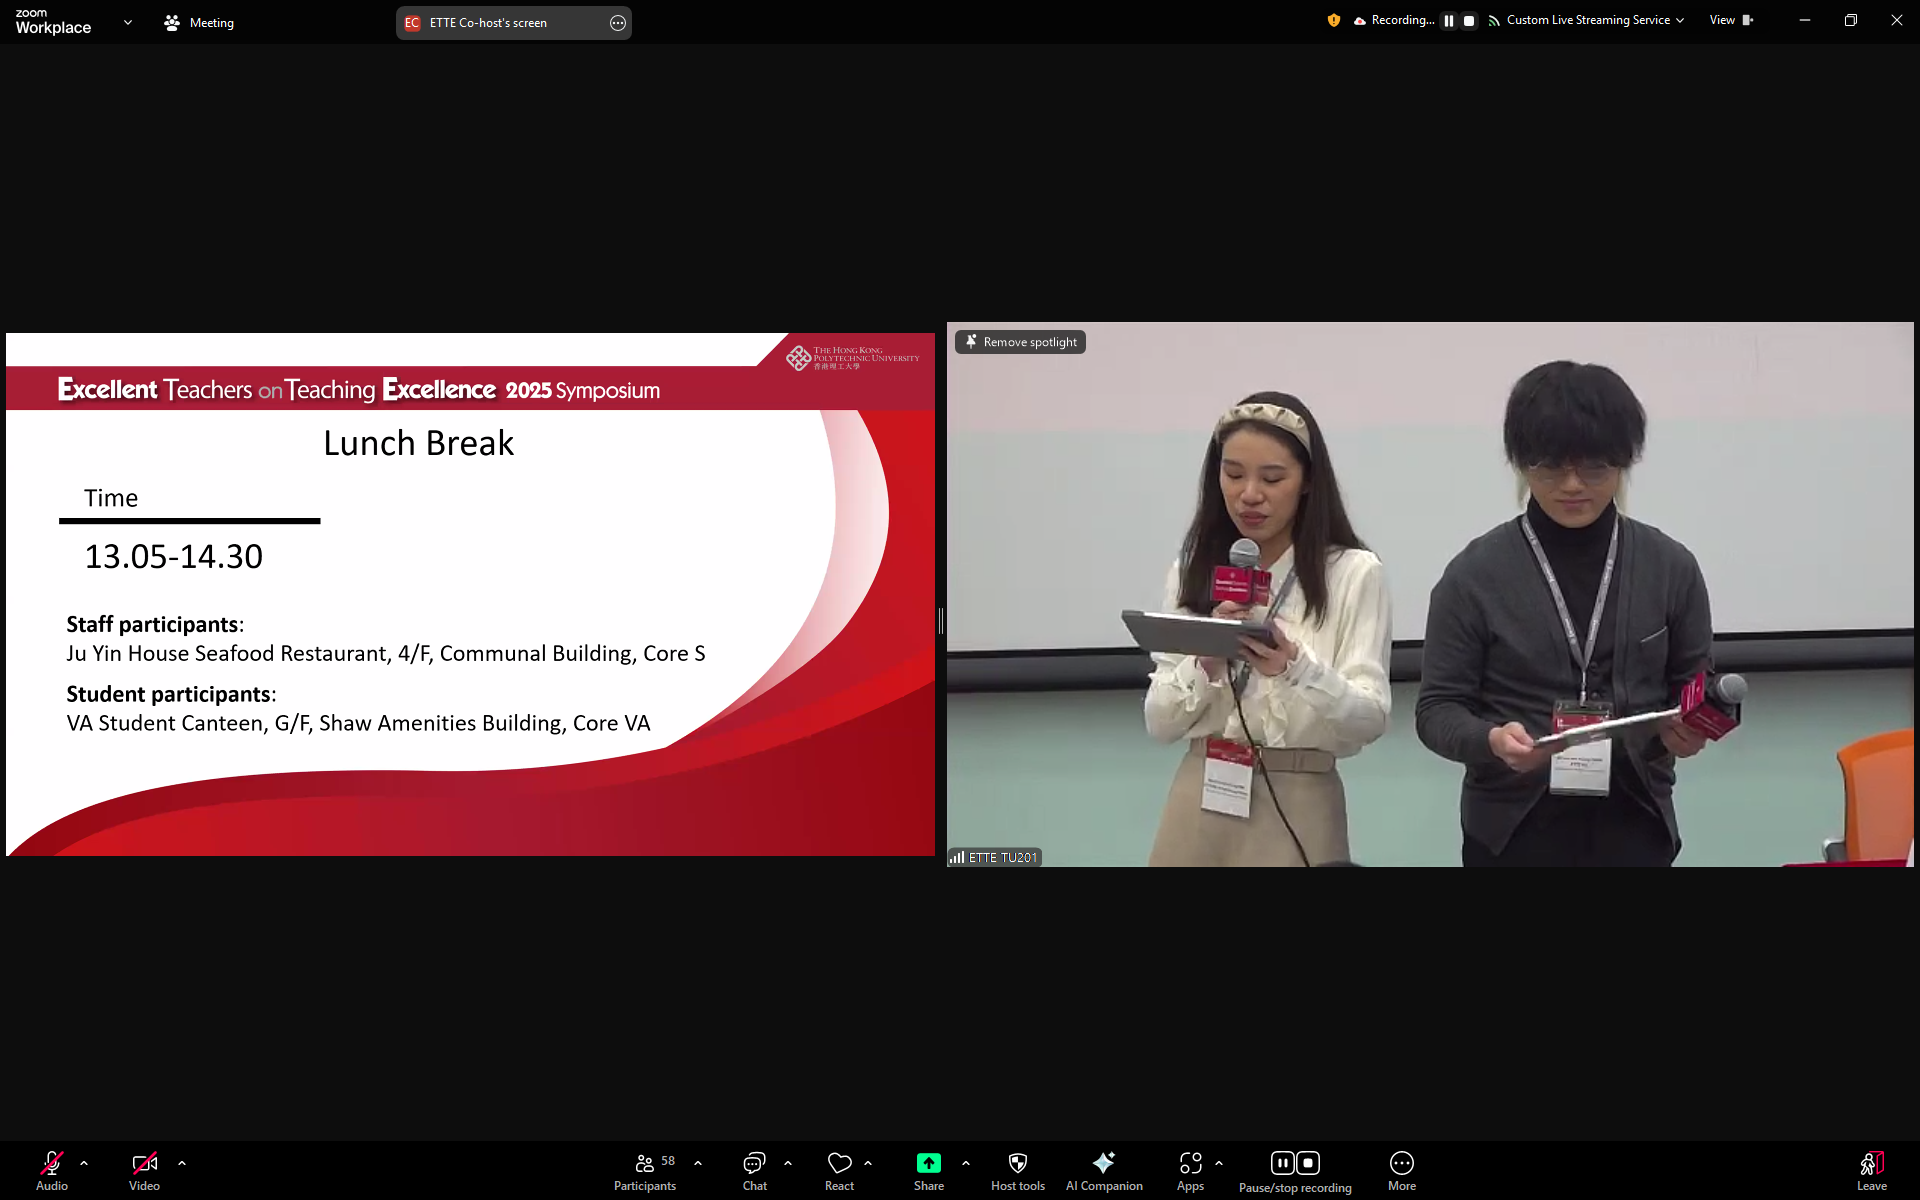Click the Leave meeting button
The image size is (1920, 1200).
[x=1871, y=1171]
